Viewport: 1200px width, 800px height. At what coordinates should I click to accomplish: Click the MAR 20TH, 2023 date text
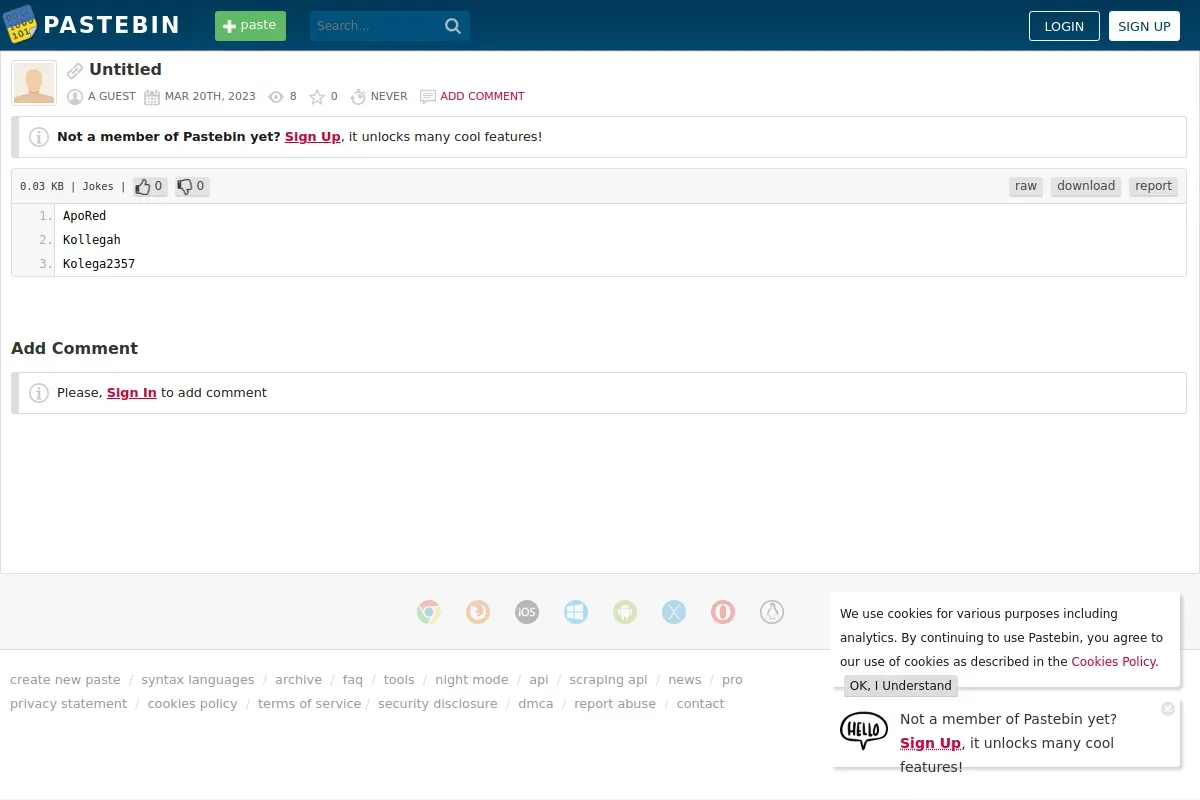210,97
